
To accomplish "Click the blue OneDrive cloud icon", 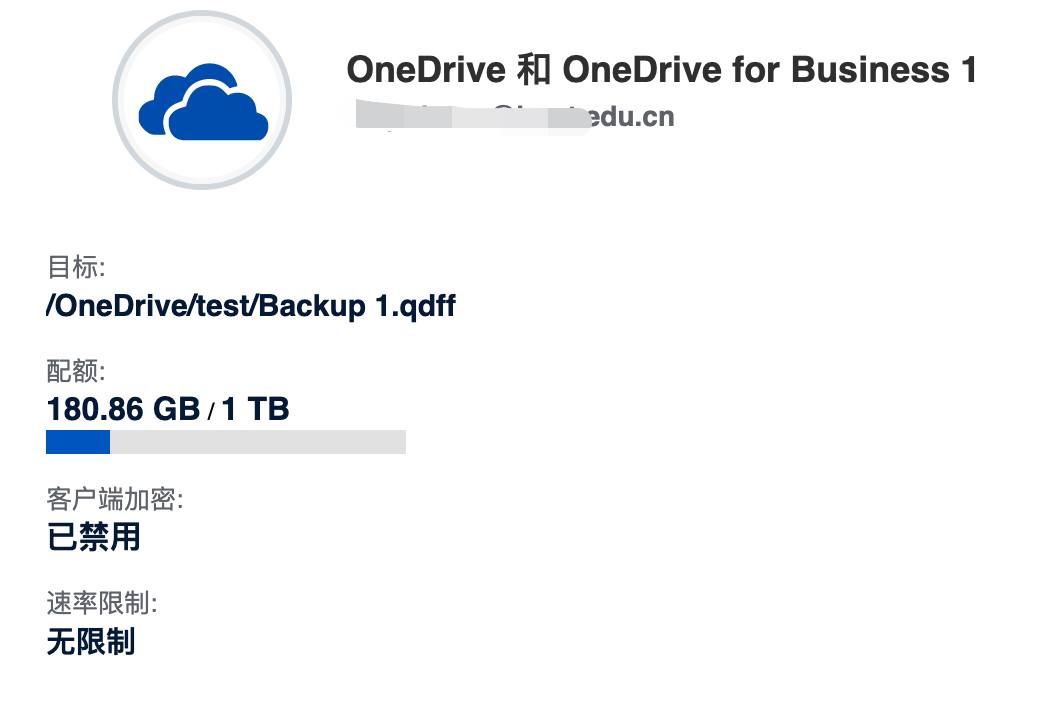I will pos(203,102).
